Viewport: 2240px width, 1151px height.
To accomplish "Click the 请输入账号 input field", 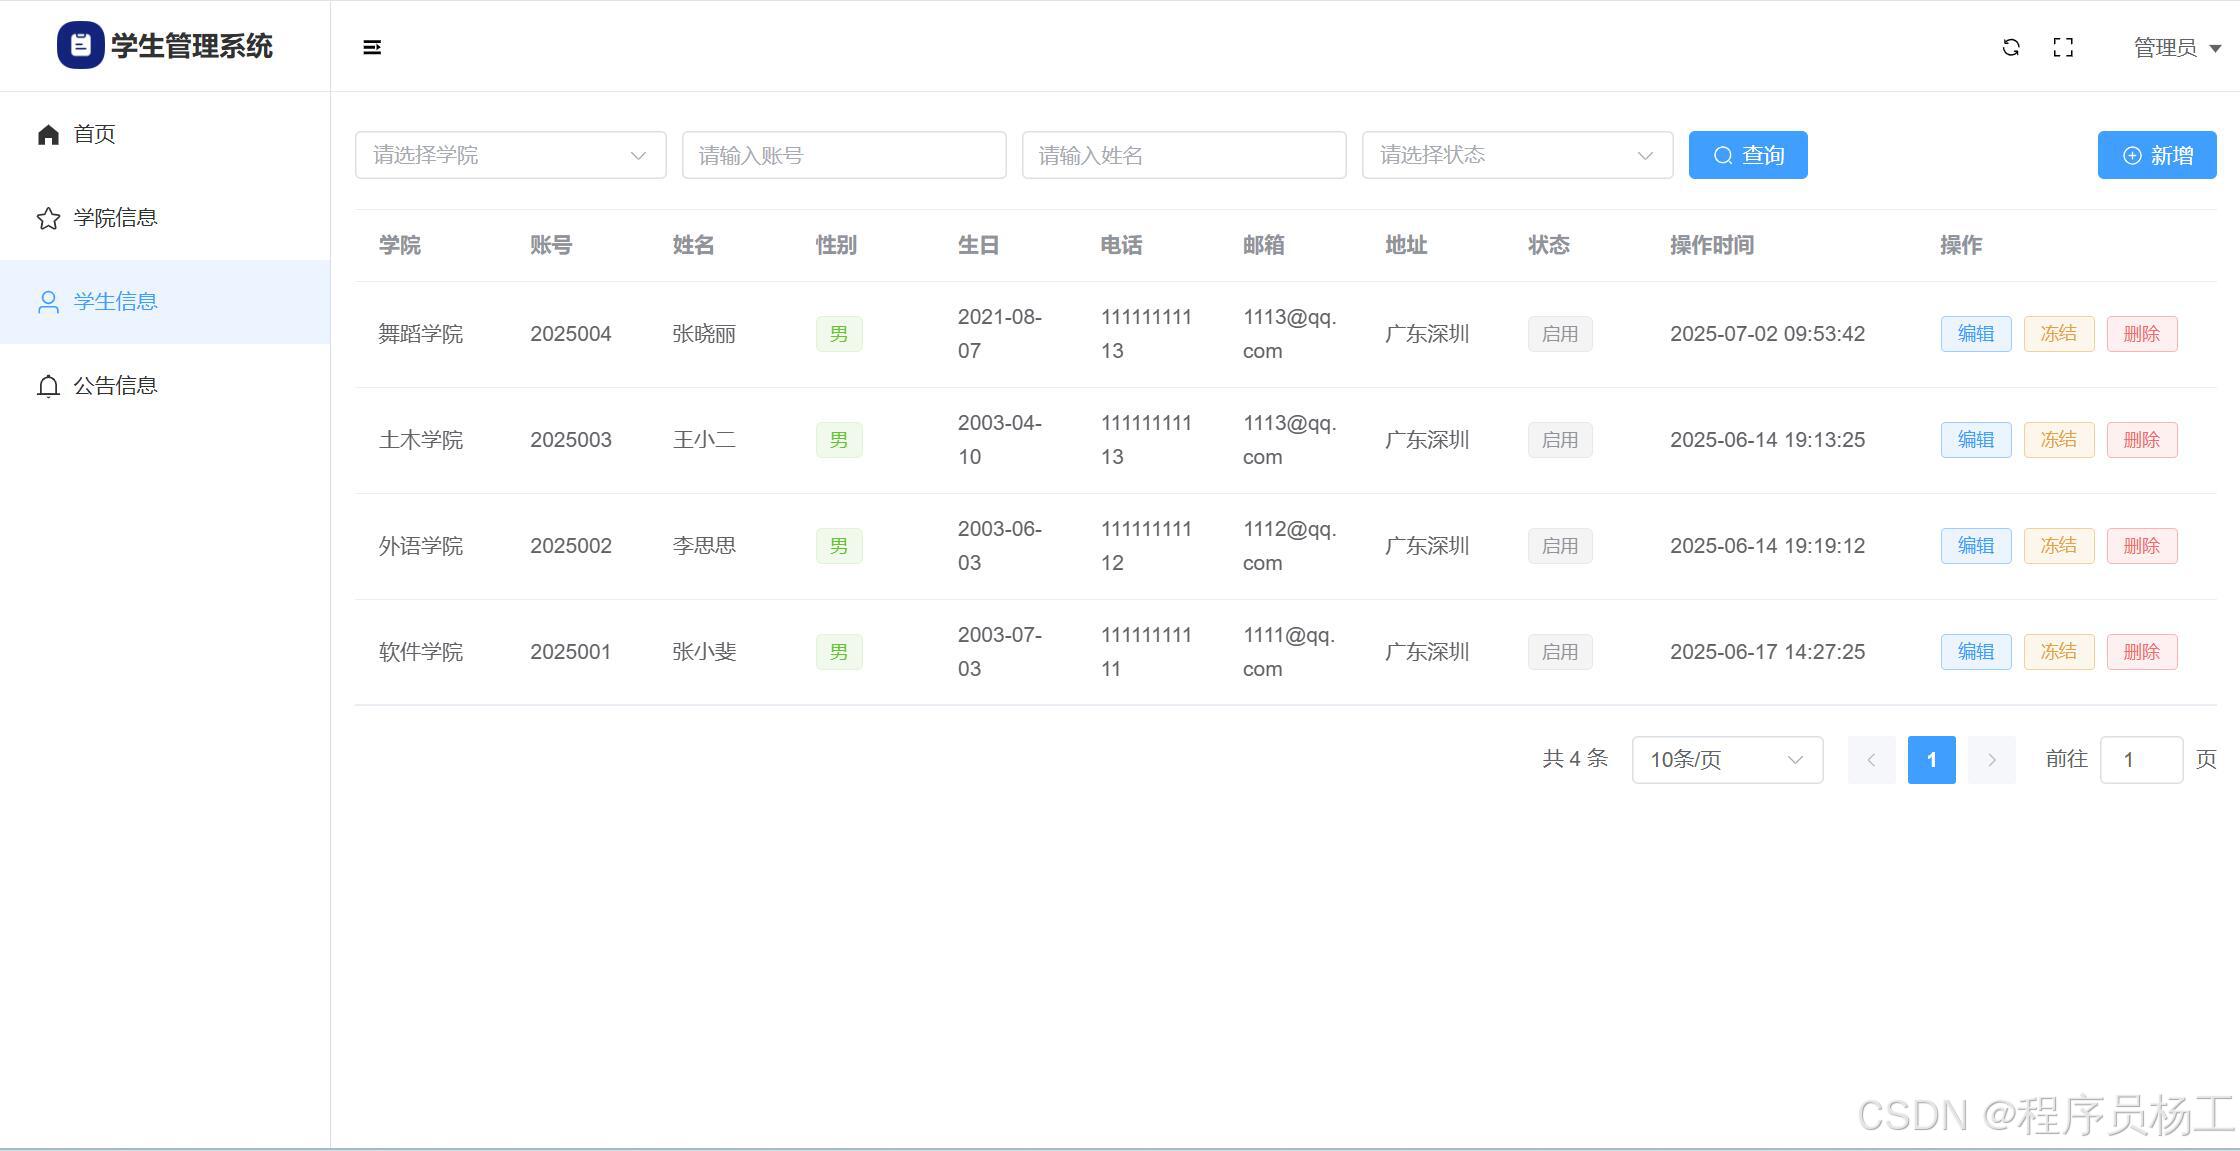I will tap(843, 155).
